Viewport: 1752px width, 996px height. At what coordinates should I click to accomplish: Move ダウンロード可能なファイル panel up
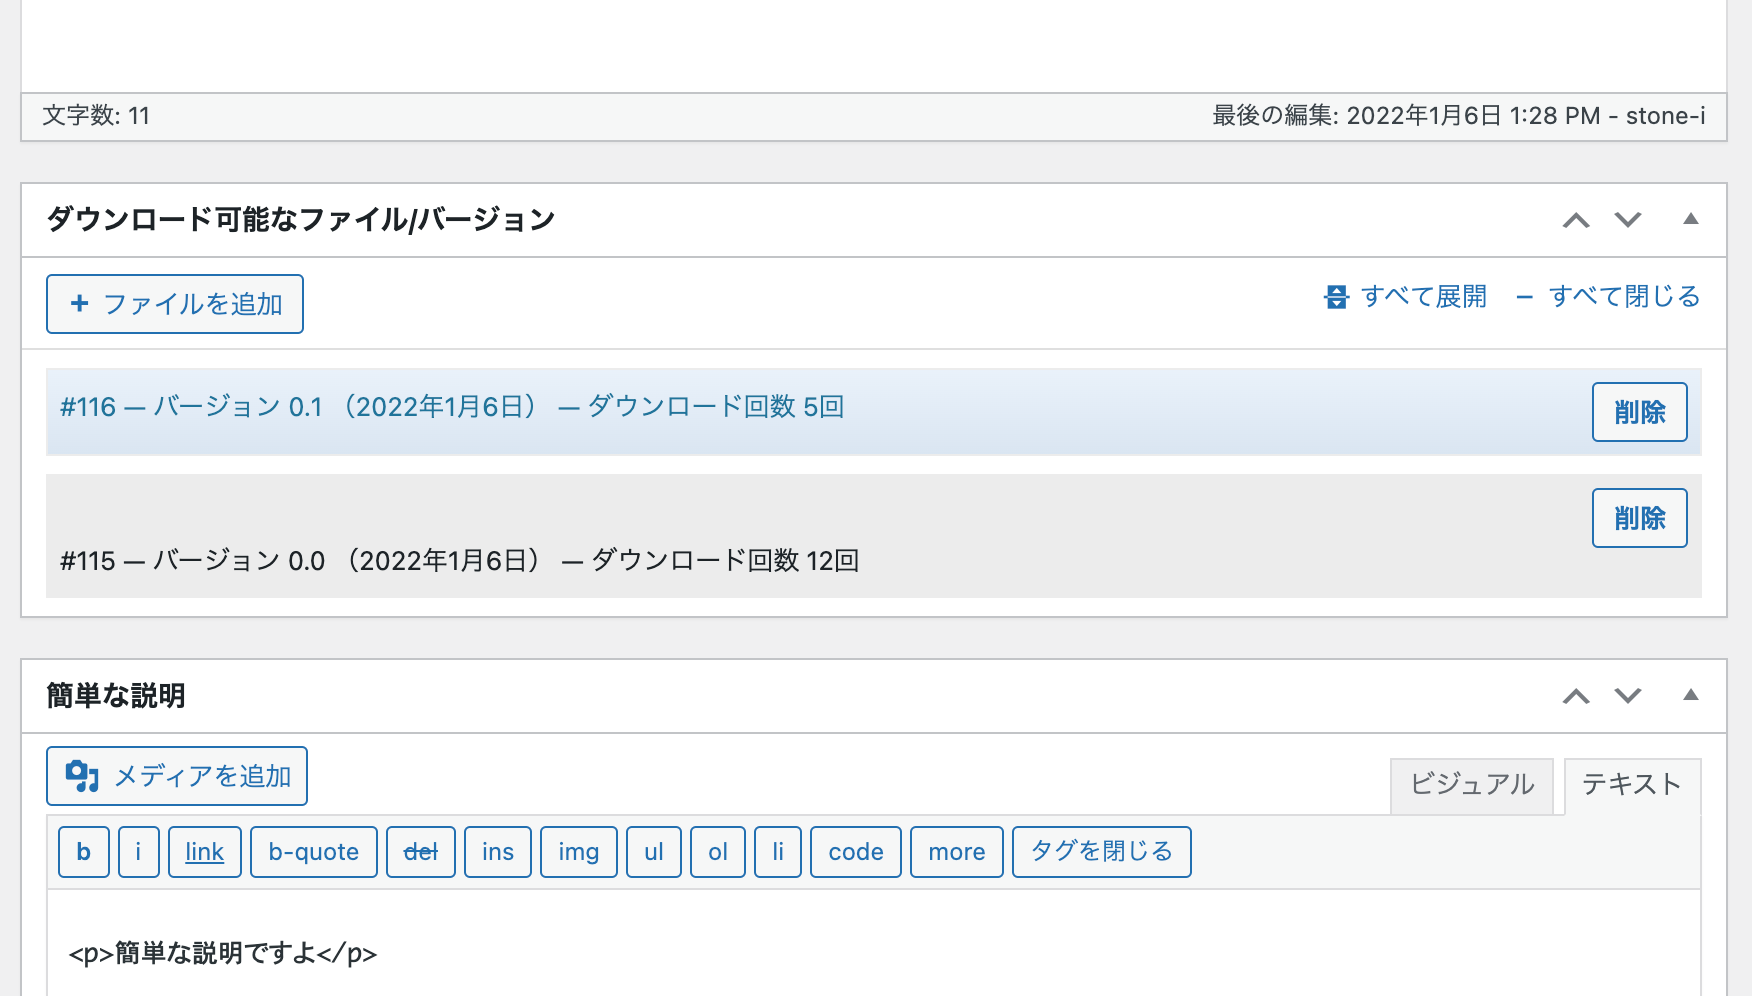1576,220
